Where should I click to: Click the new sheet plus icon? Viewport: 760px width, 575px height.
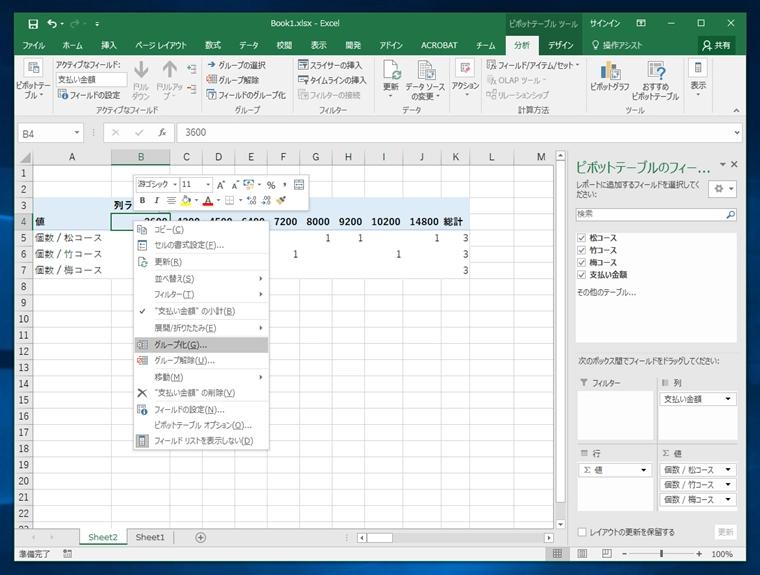201,537
